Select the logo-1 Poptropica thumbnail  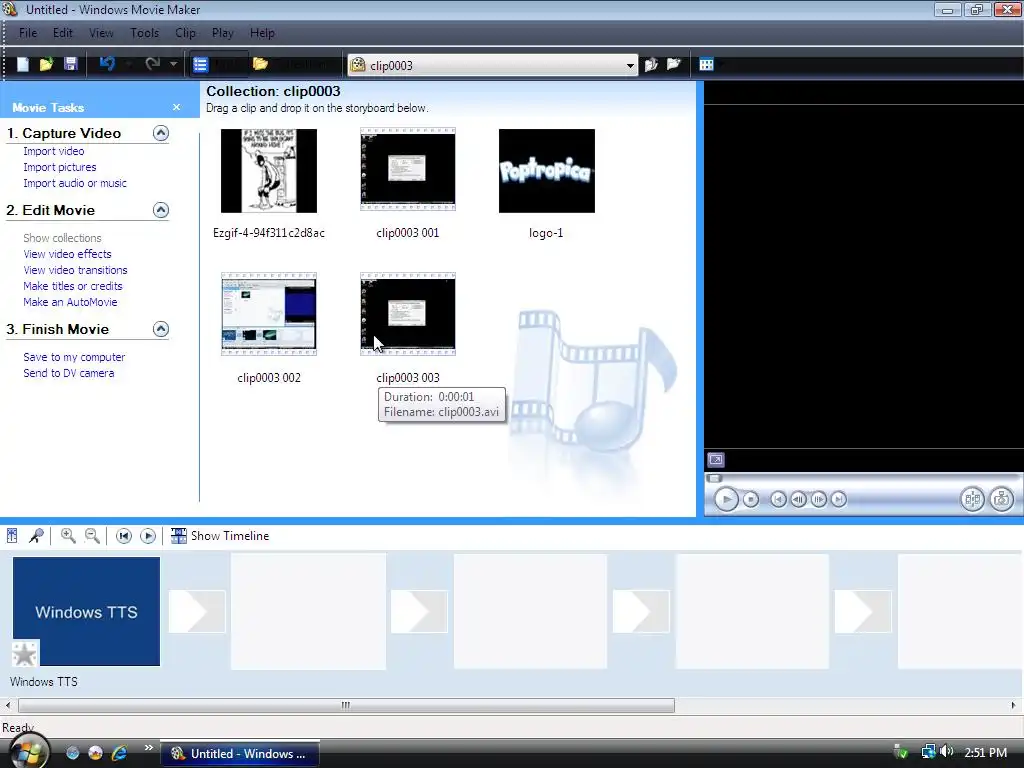pyautogui.click(x=547, y=170)
